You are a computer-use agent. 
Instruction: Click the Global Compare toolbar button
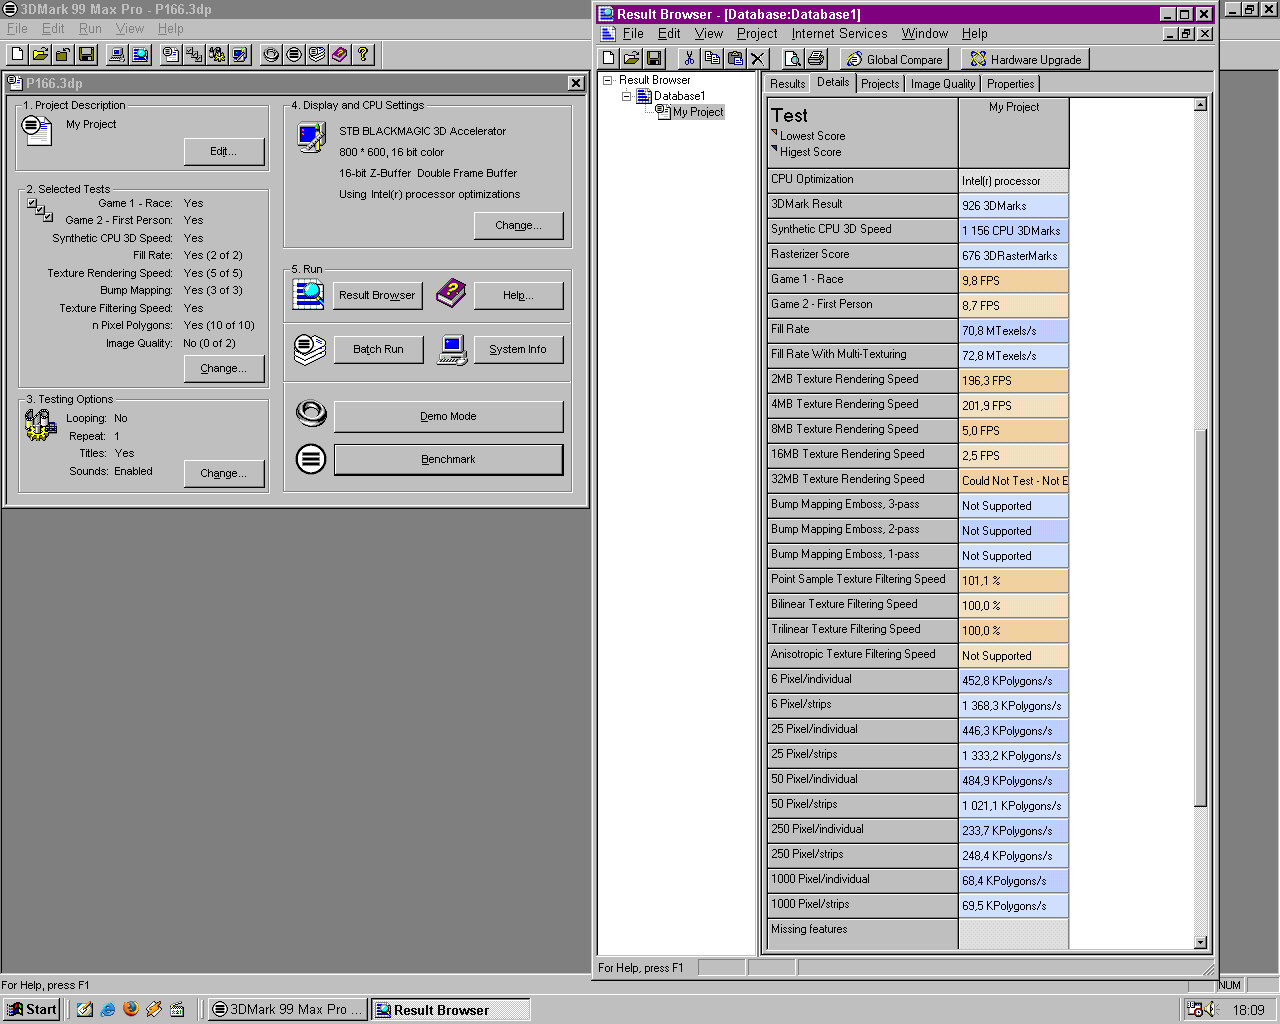click(894, 59)
